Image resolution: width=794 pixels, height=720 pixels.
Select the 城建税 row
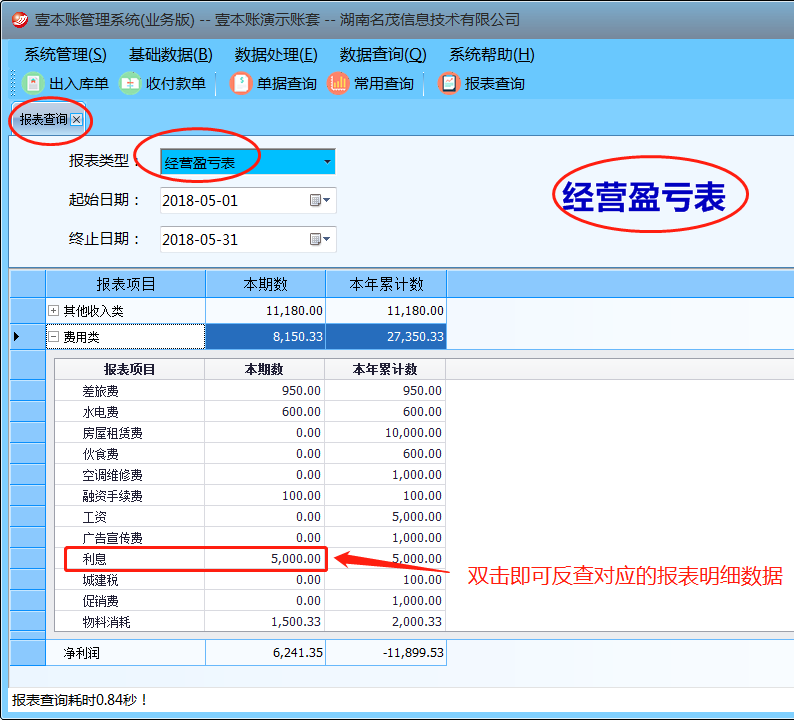point(250,580)
